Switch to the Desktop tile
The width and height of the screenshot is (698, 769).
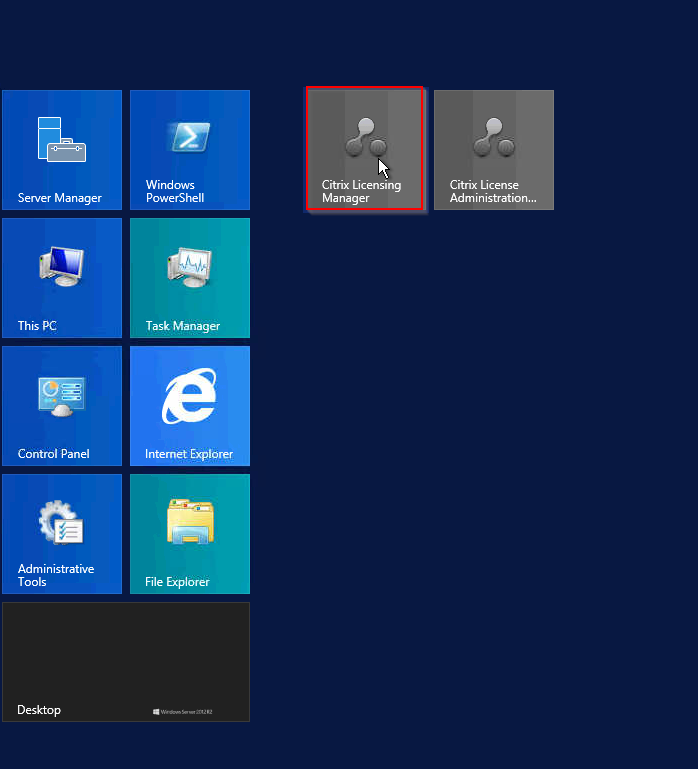pyautogui.click(x=126, y=662)
